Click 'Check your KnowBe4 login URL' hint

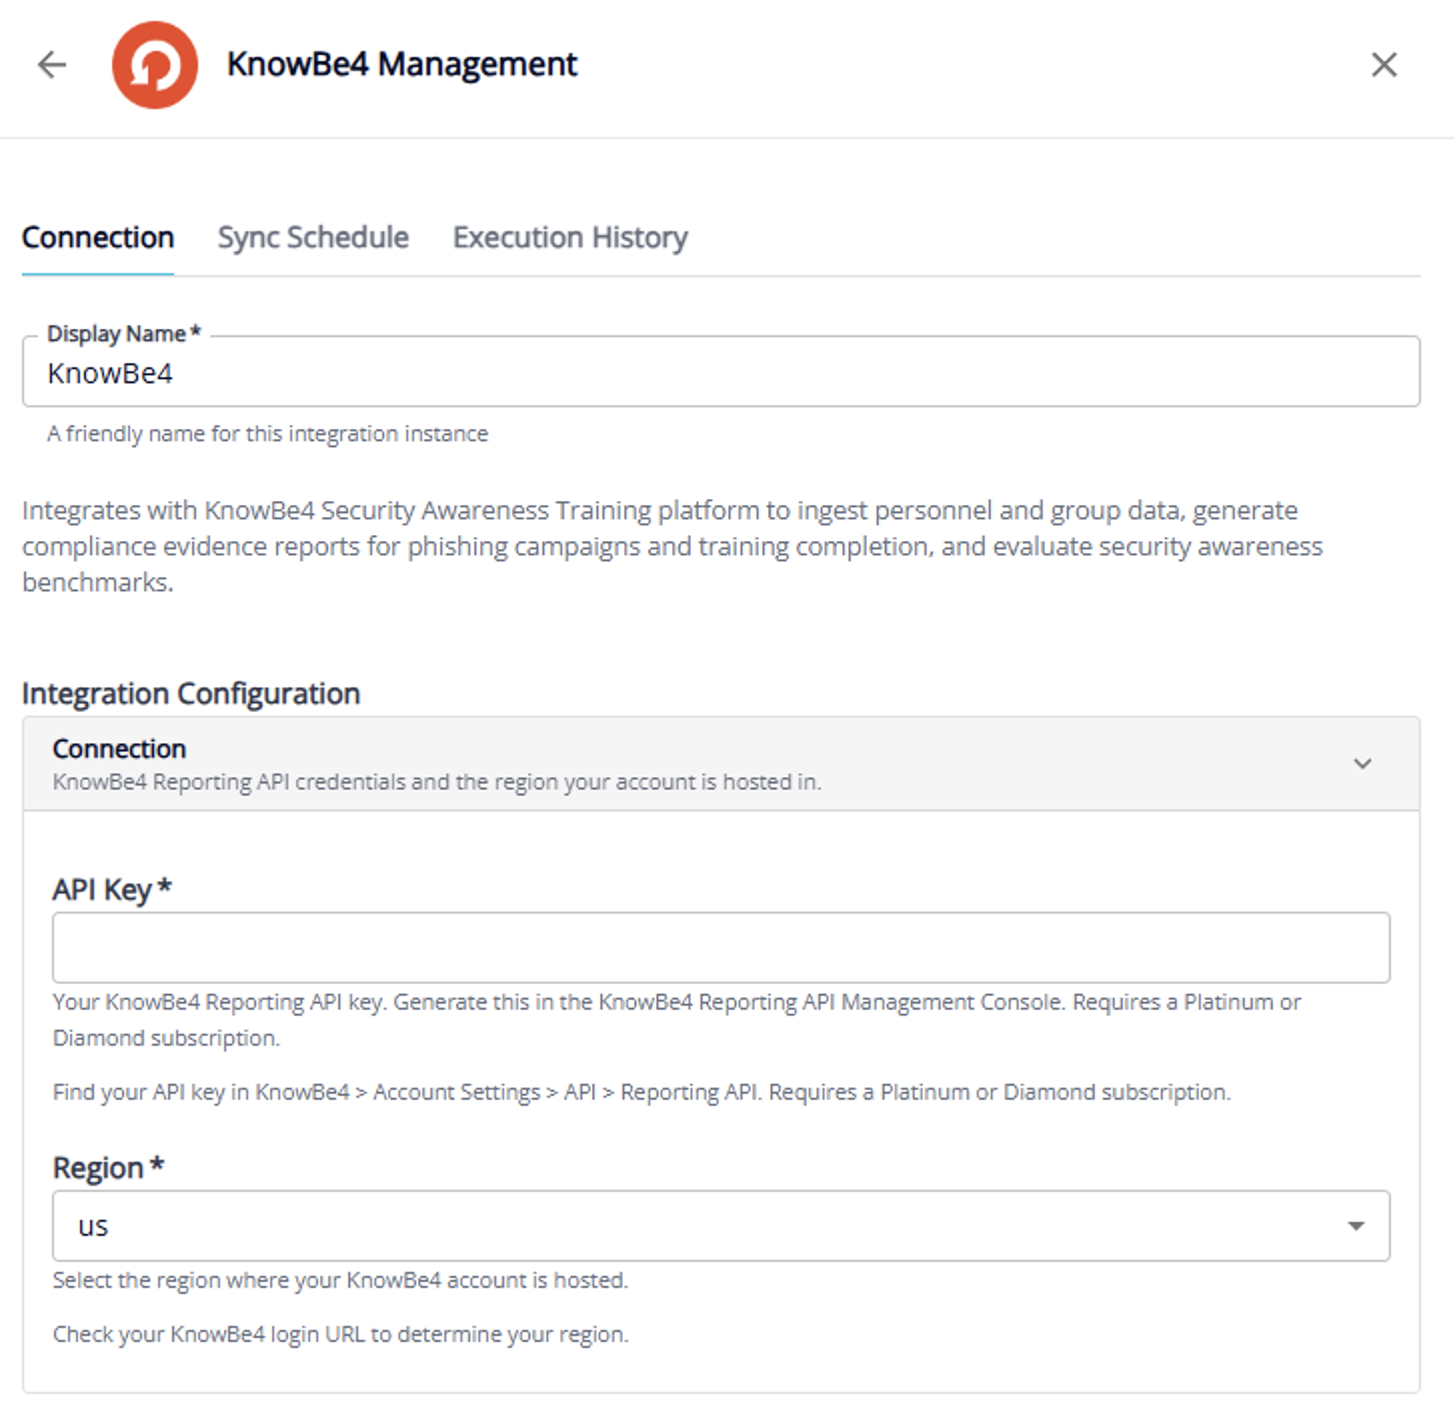click(x=341, y=1334)
